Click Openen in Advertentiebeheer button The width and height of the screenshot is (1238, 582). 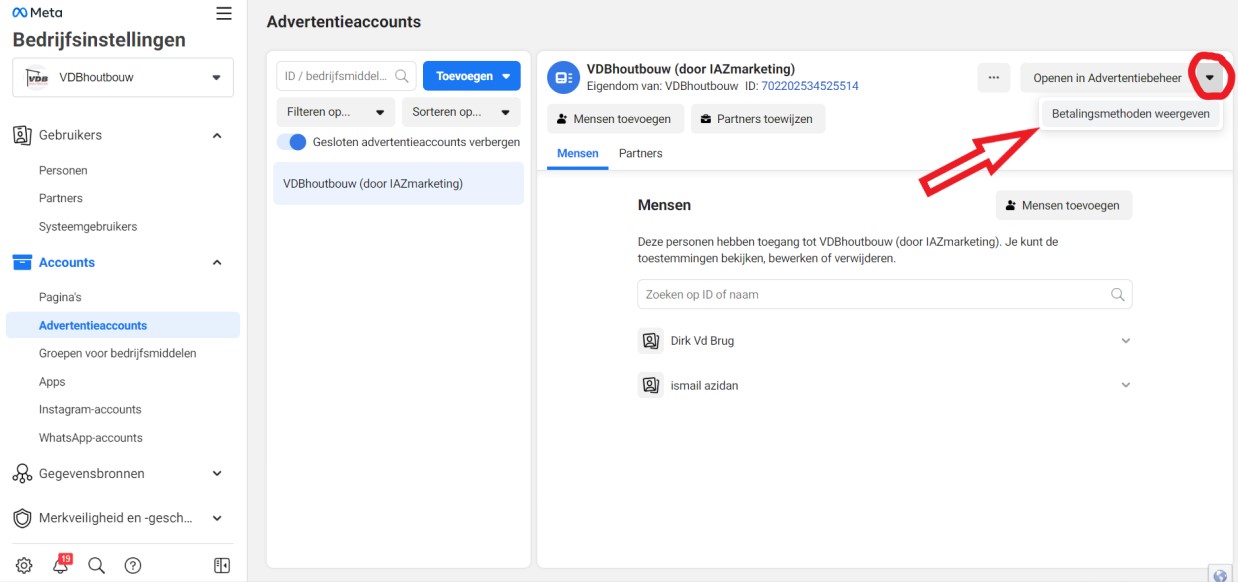pos(1107,78)
